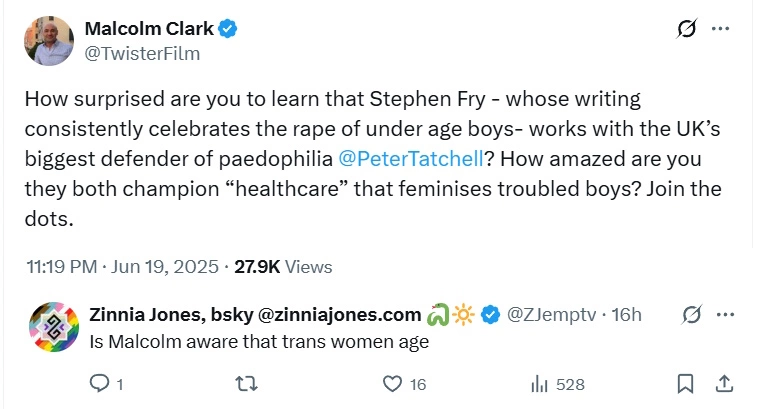The width and height of the screenshot is (770, 409).
Task: Open the 27.9K Views count
Action: point(283,267)
